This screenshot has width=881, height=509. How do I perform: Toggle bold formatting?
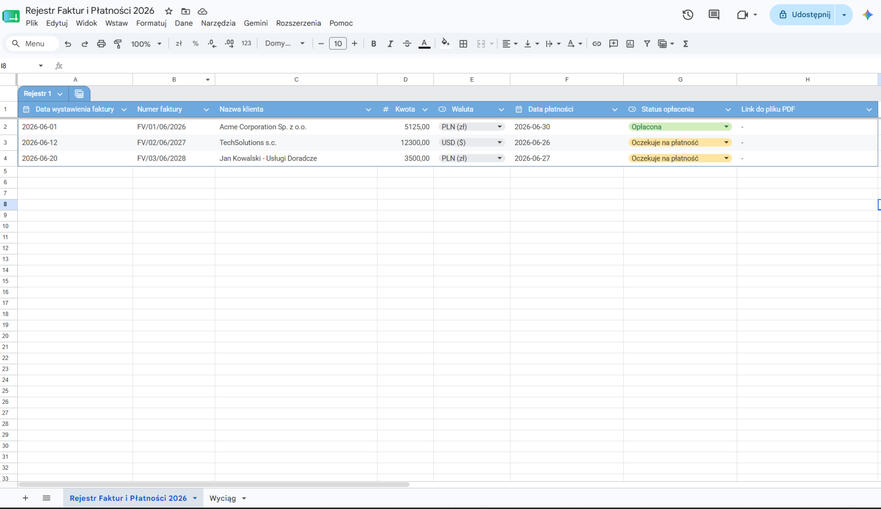pos(374,44)
